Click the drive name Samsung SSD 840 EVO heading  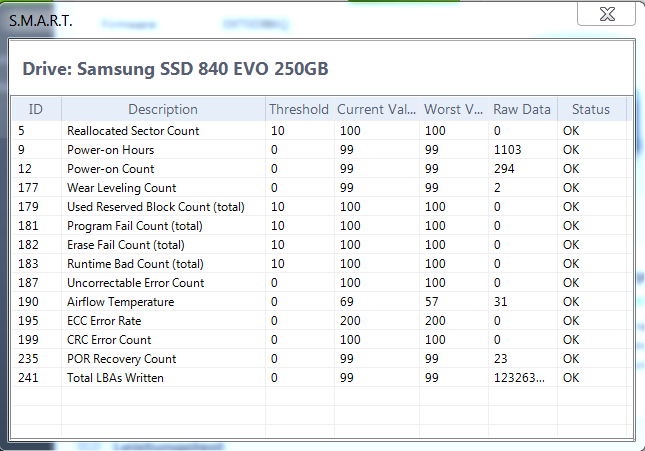175,69
